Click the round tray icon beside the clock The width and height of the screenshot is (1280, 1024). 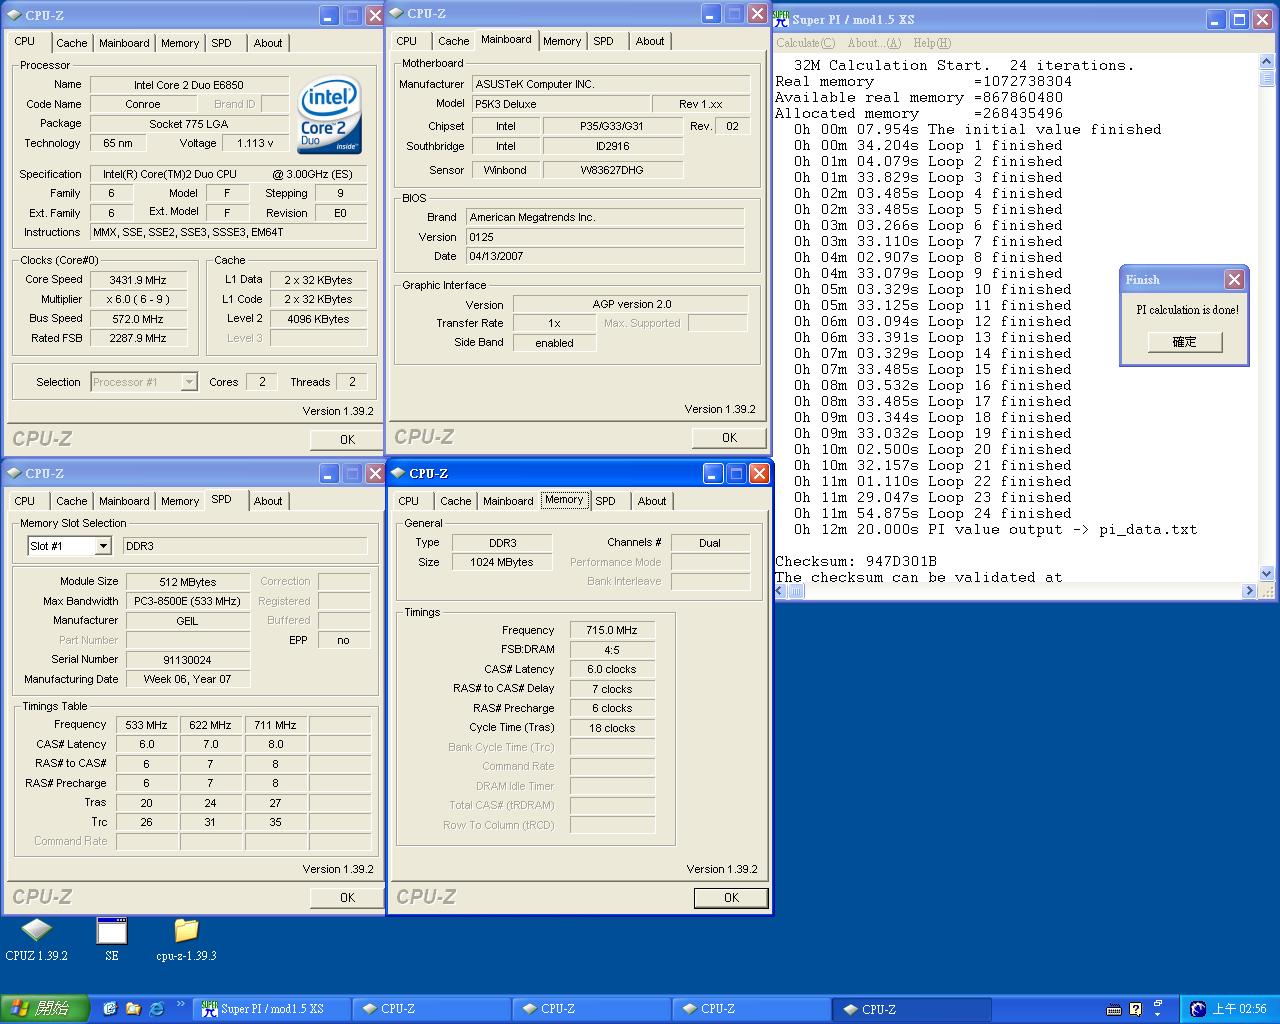click(1198, 1009)
